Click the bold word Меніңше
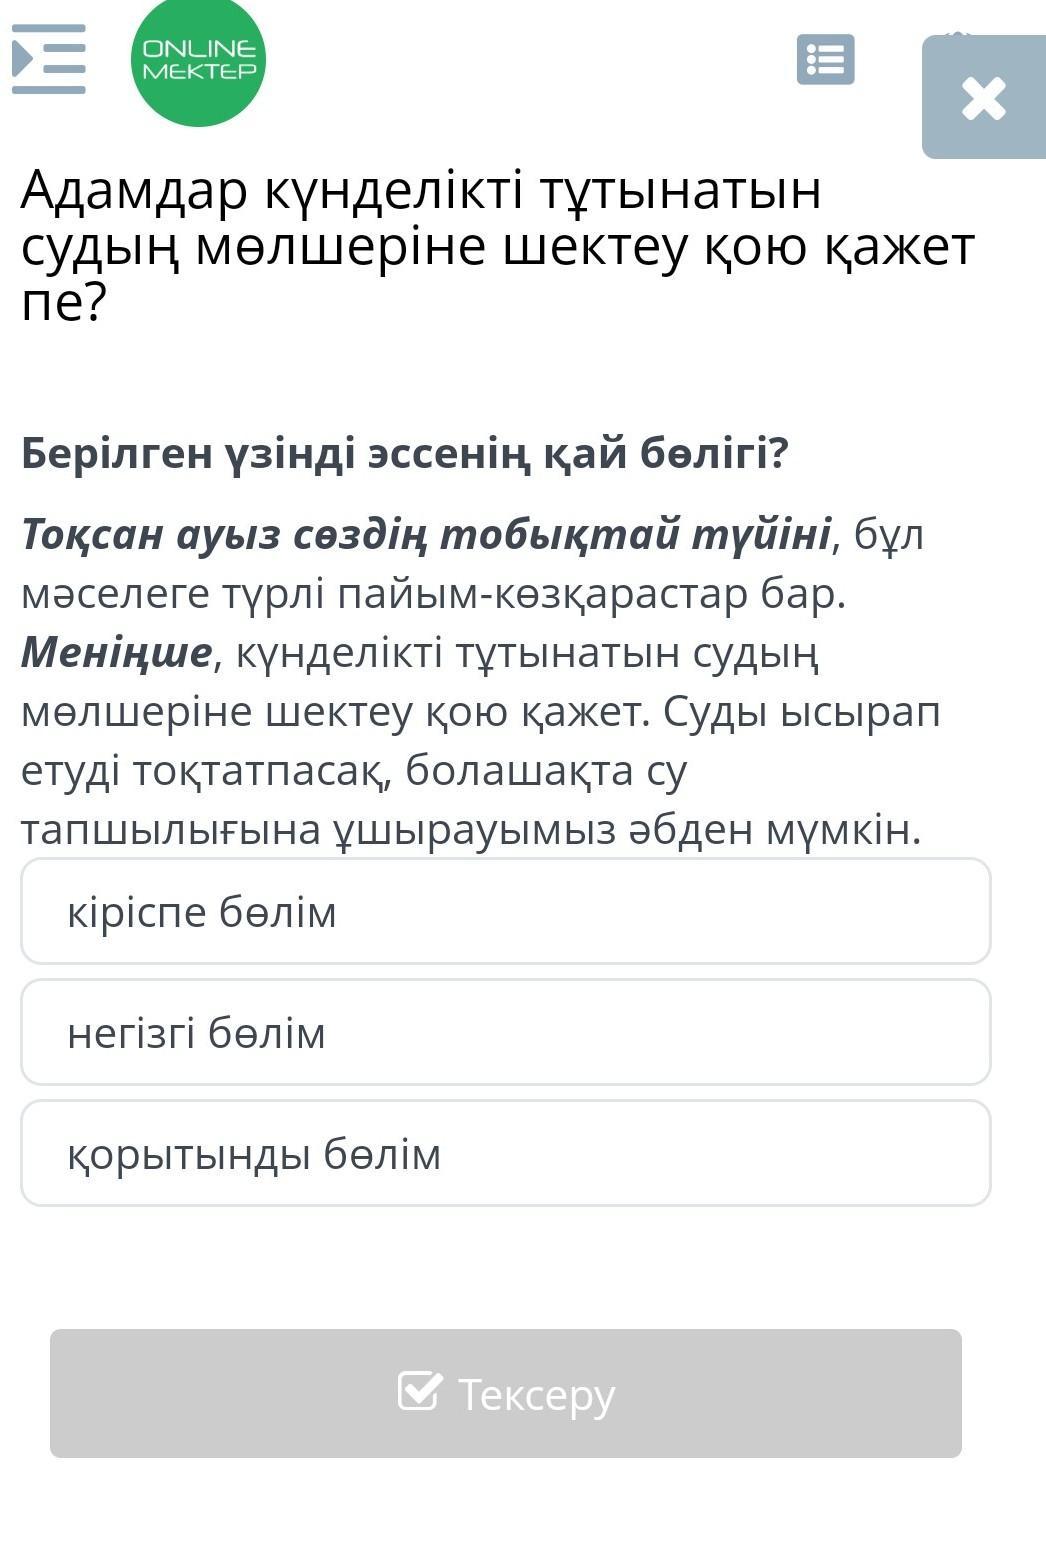The height and width of the screenshot is (1565, 1046). [117, 652]
